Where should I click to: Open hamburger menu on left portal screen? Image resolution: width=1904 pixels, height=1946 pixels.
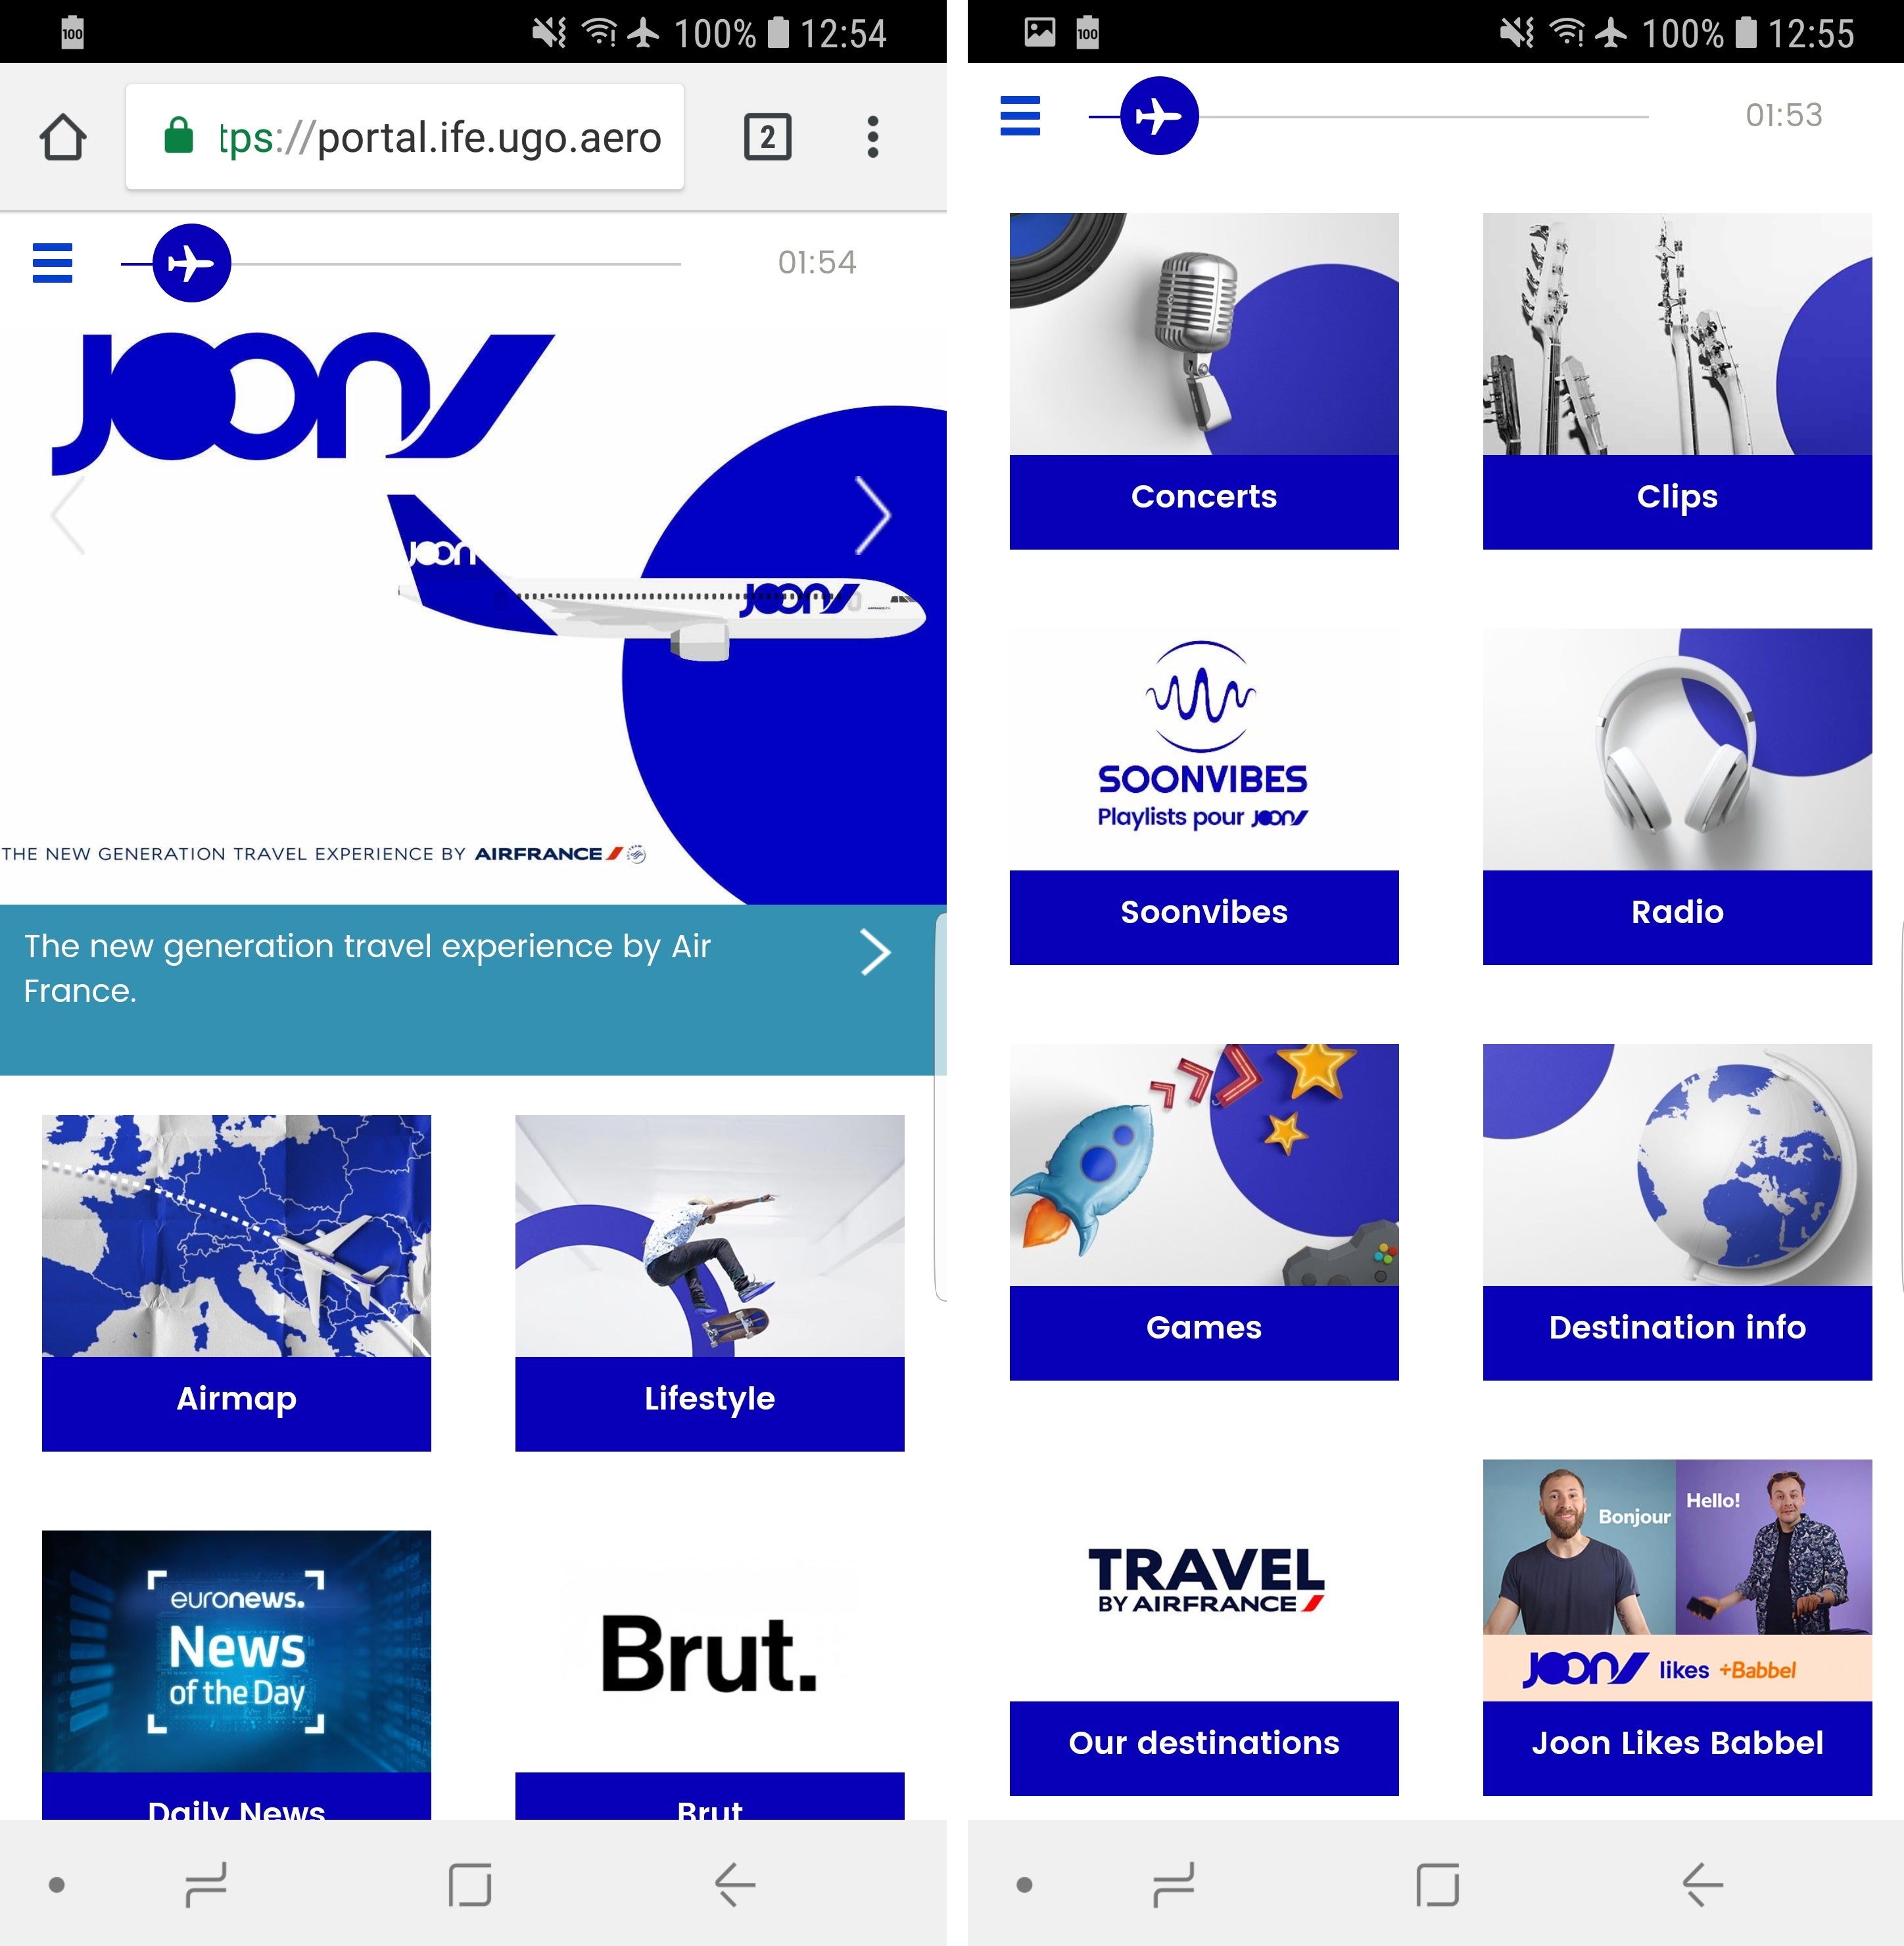[x=52, y=263]
